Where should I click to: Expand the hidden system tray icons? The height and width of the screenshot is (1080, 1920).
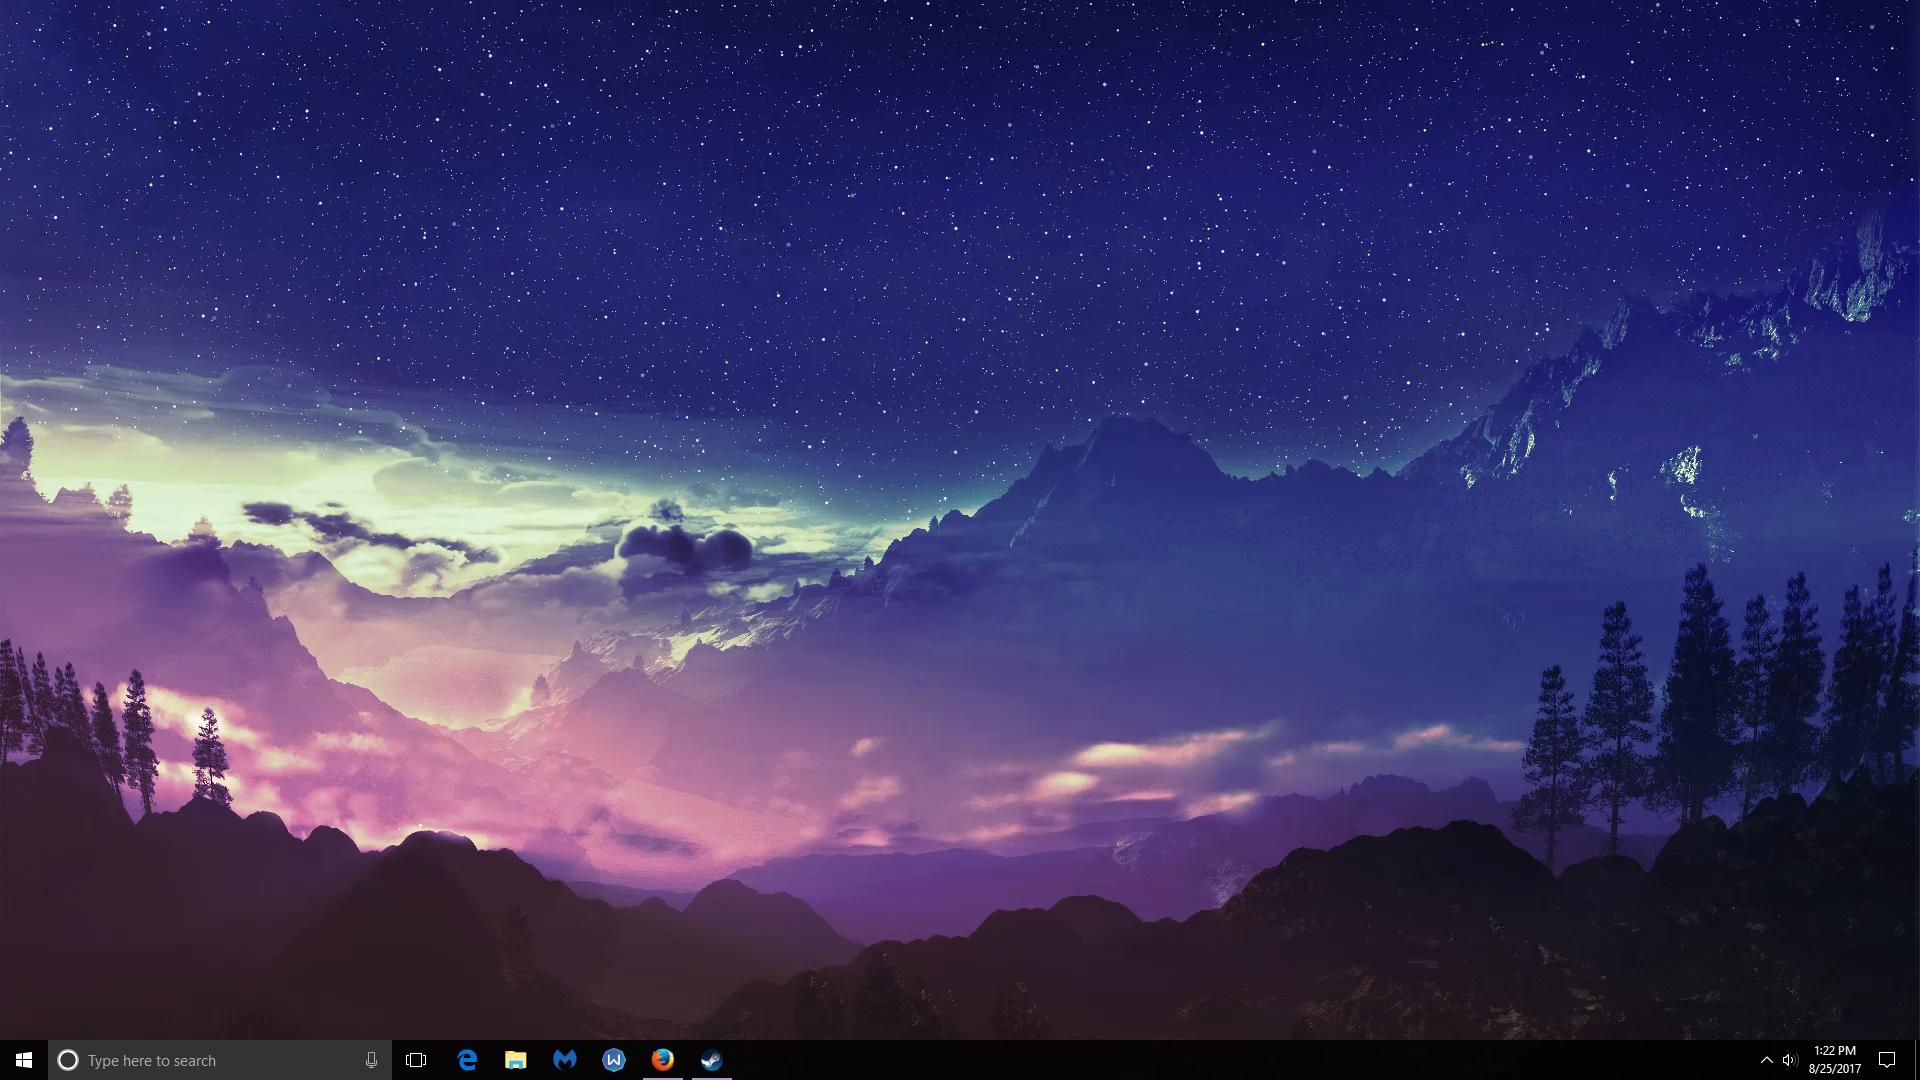pos(1766,1060)
